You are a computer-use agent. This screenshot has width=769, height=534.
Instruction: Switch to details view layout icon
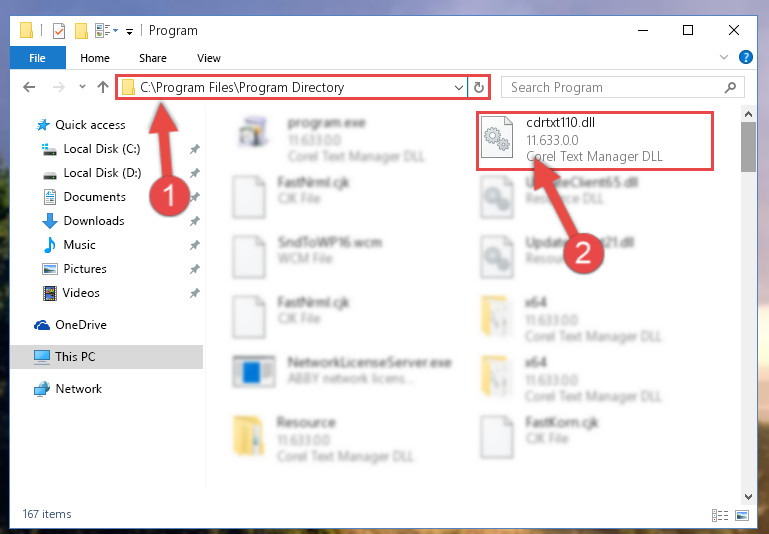(720, 515)
